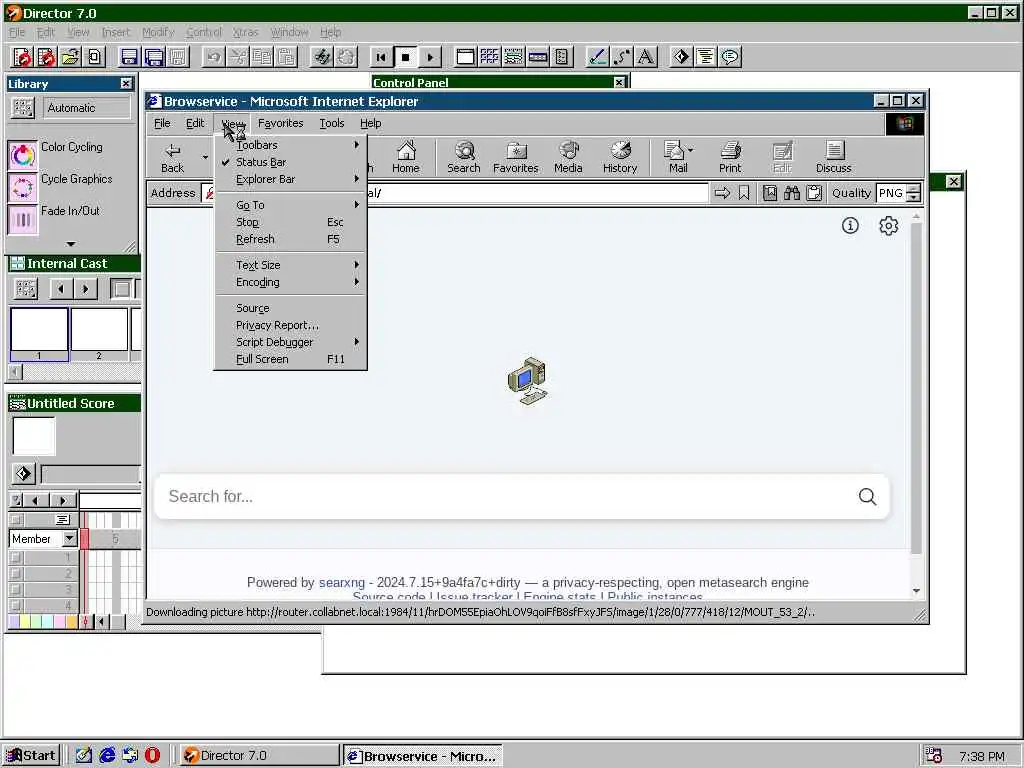Click the Stop button in Director toolbar
1024x768 pixels.
click(405, 57)
